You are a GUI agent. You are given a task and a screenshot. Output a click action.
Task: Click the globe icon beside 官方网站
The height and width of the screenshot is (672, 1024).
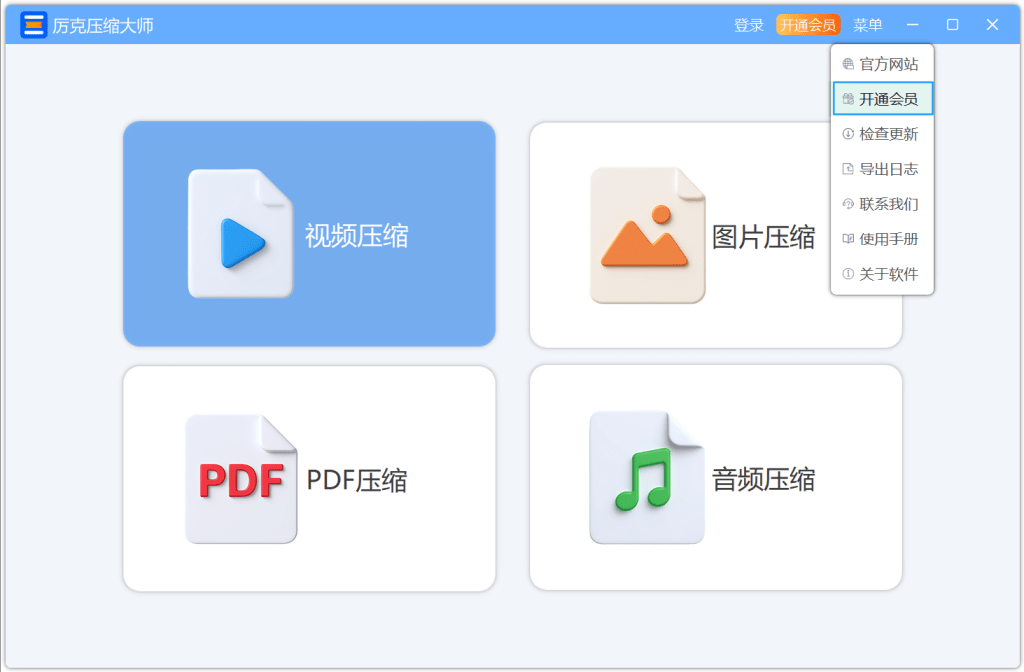pos(848,64)
